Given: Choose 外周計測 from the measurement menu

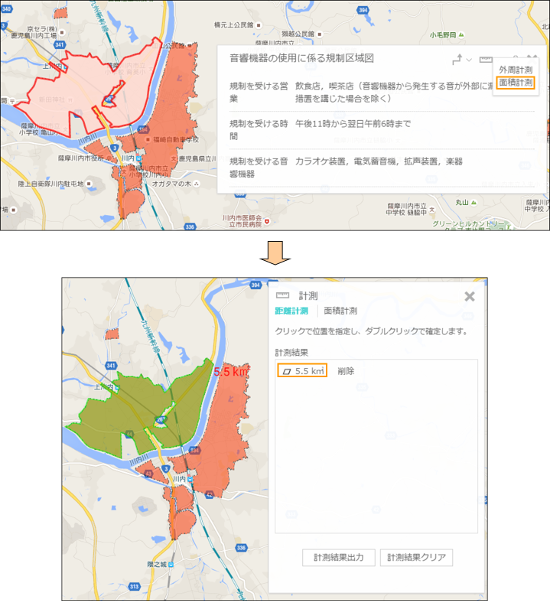Looking at the screenshot, I should pyautogui.click(x=516, y=70).
